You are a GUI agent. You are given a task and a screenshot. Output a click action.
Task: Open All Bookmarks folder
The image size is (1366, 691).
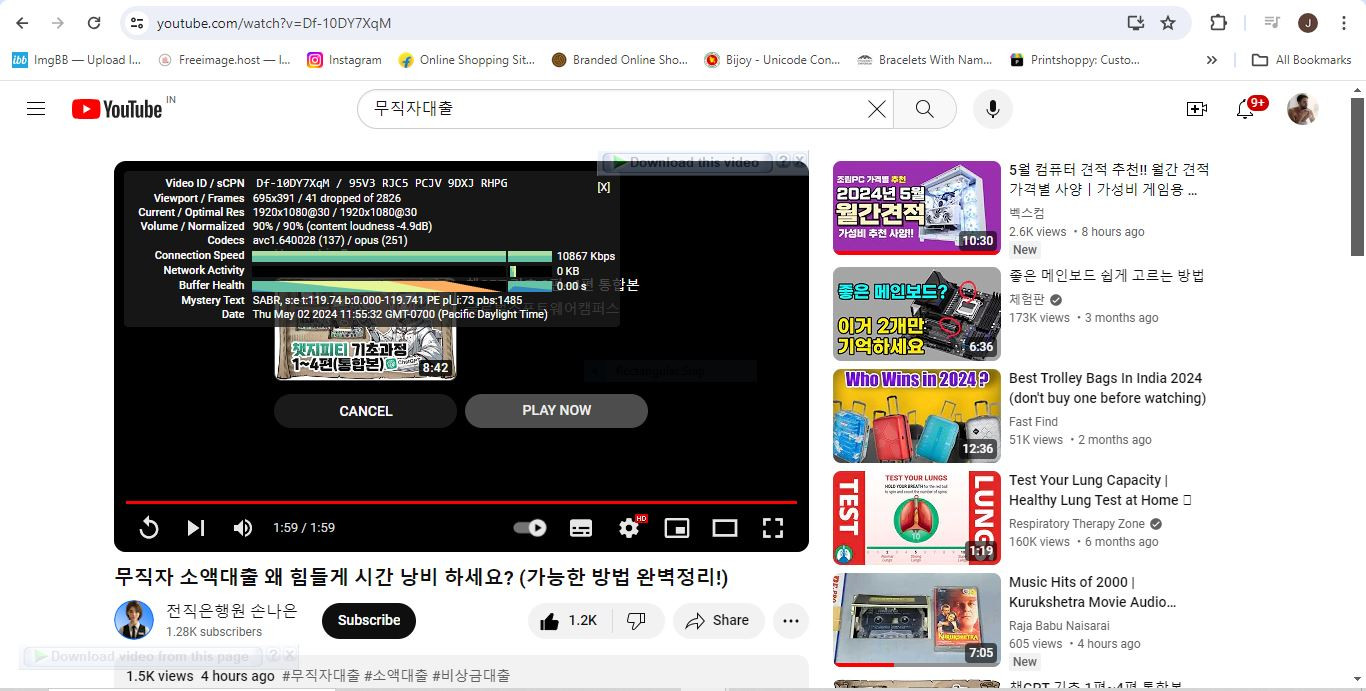point(1302,60)
